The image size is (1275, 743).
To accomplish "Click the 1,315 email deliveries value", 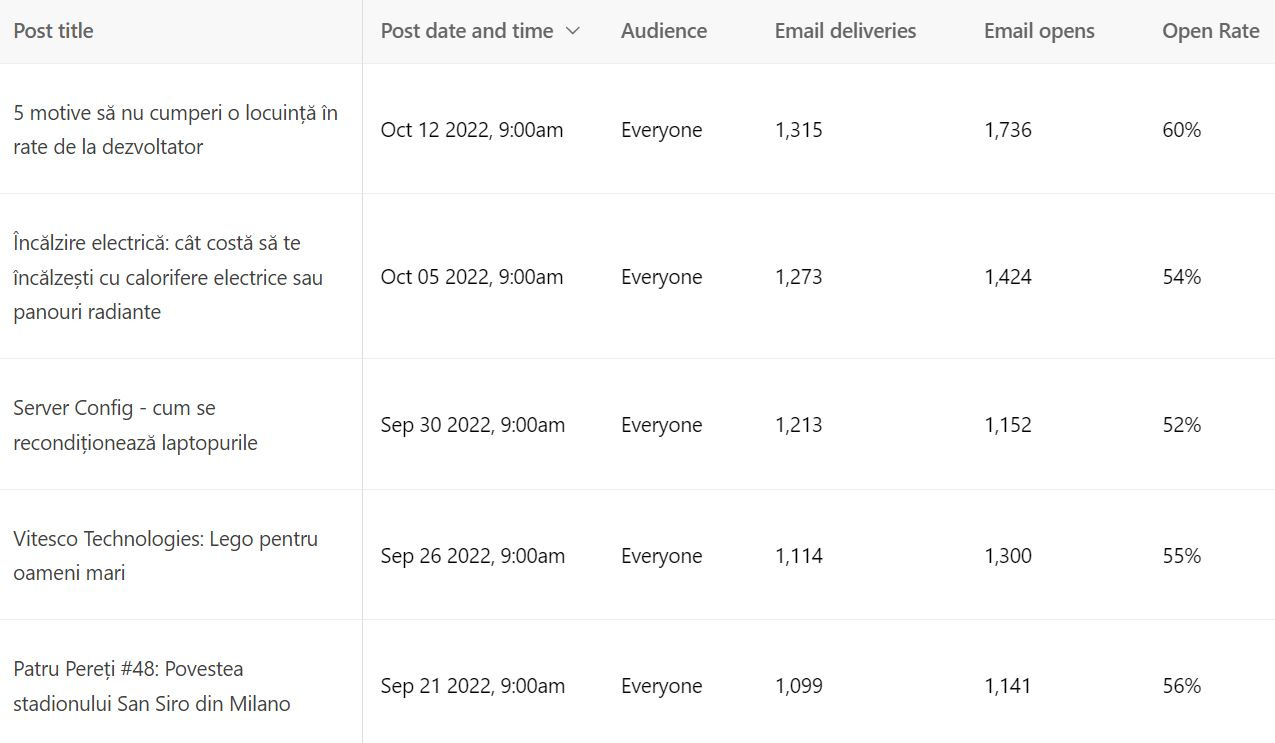I will coord(799,130).
